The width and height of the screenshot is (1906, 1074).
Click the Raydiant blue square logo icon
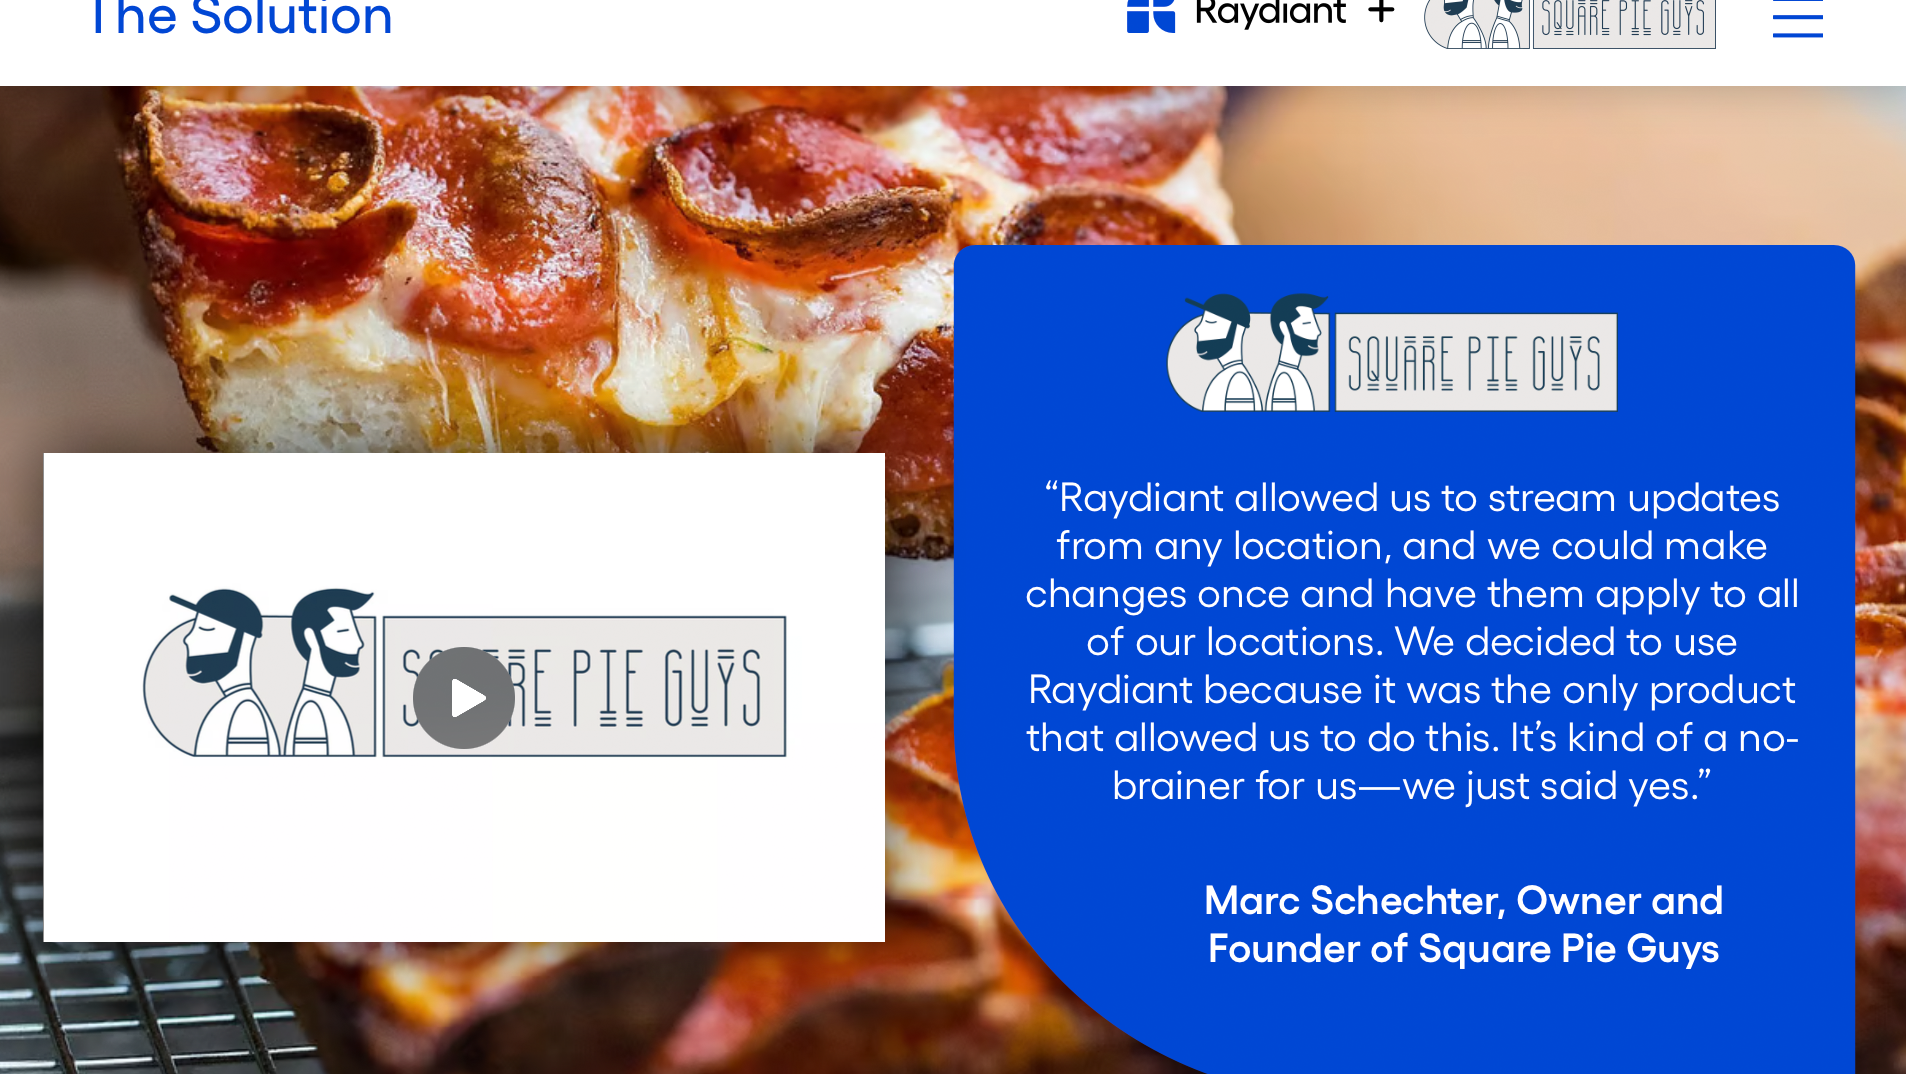(x=1150, y=16)
